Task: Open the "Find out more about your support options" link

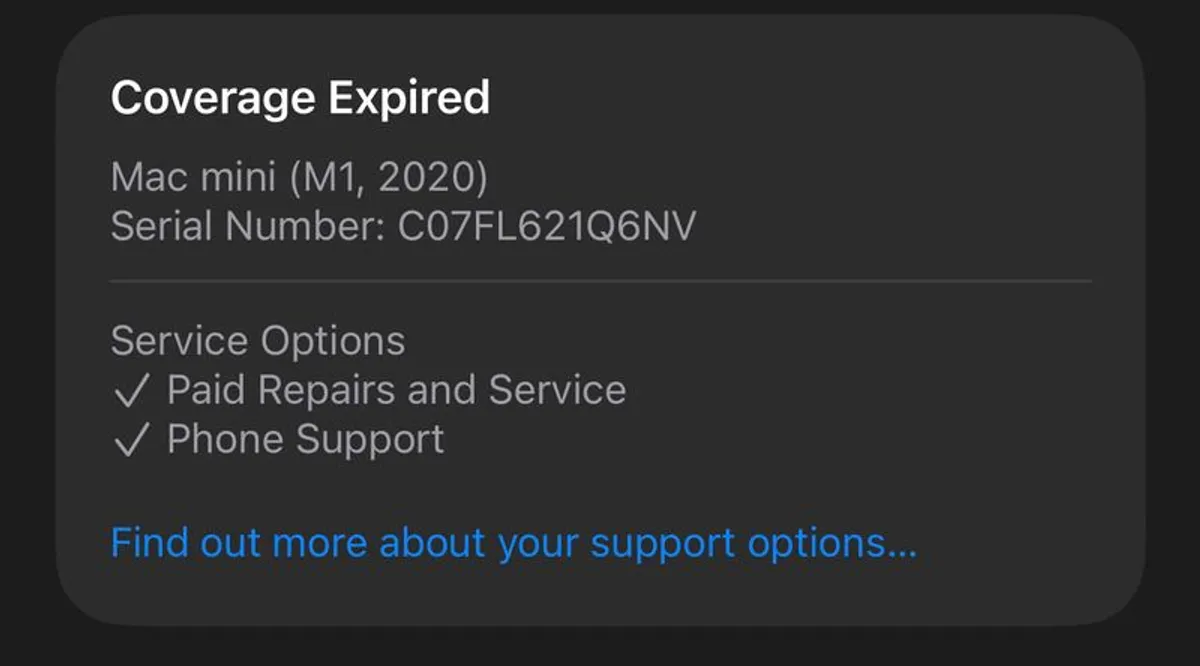Action: click(513, 543)
